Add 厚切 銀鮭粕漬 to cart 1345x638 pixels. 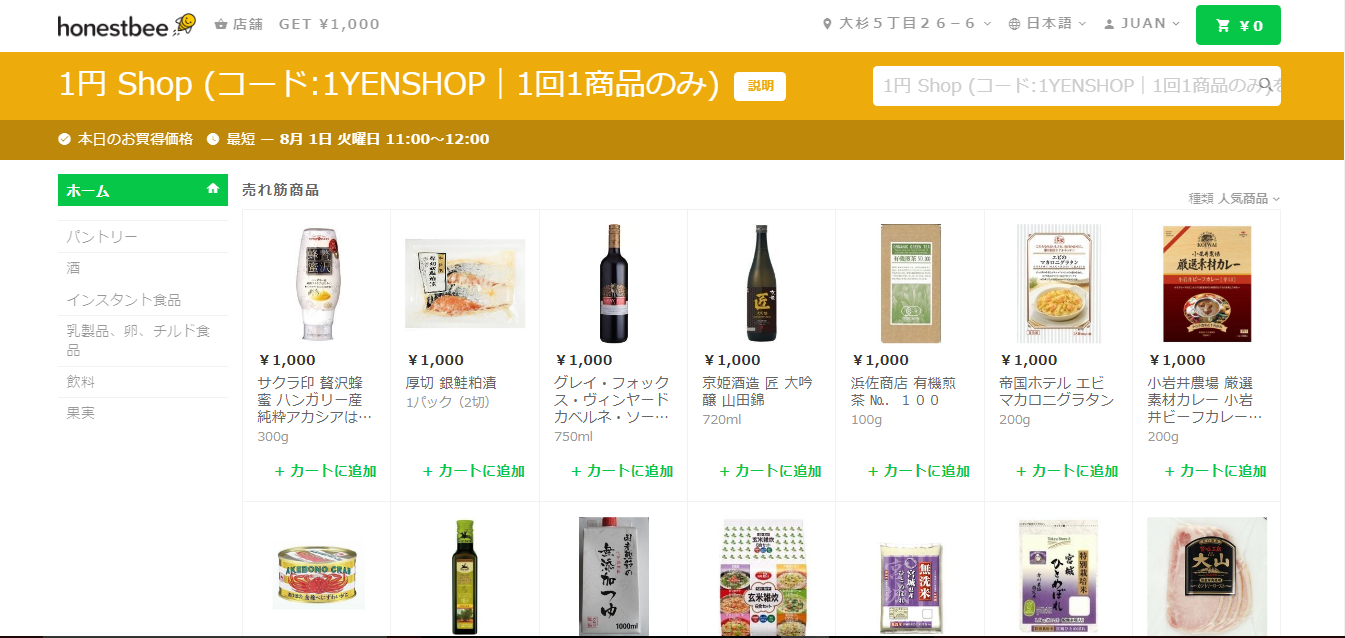473,471
